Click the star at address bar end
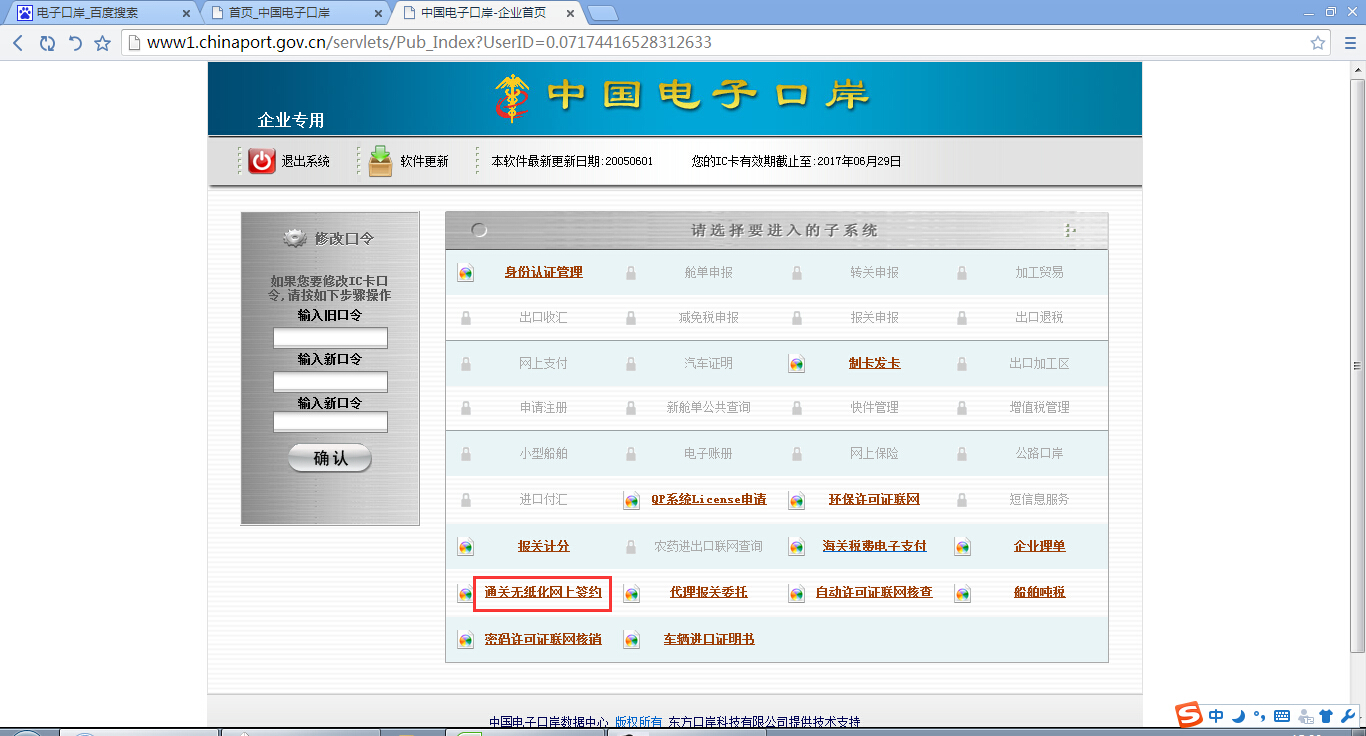 pyautogui.click(x=1318, y=43)
